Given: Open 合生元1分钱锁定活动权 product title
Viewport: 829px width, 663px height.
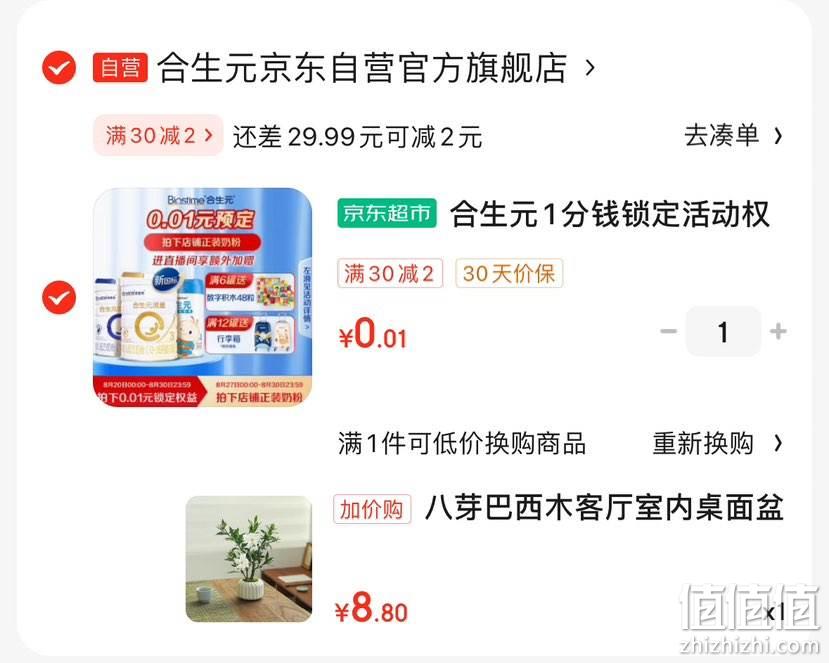Looking at the screenshot, I should tap(610, 214).
